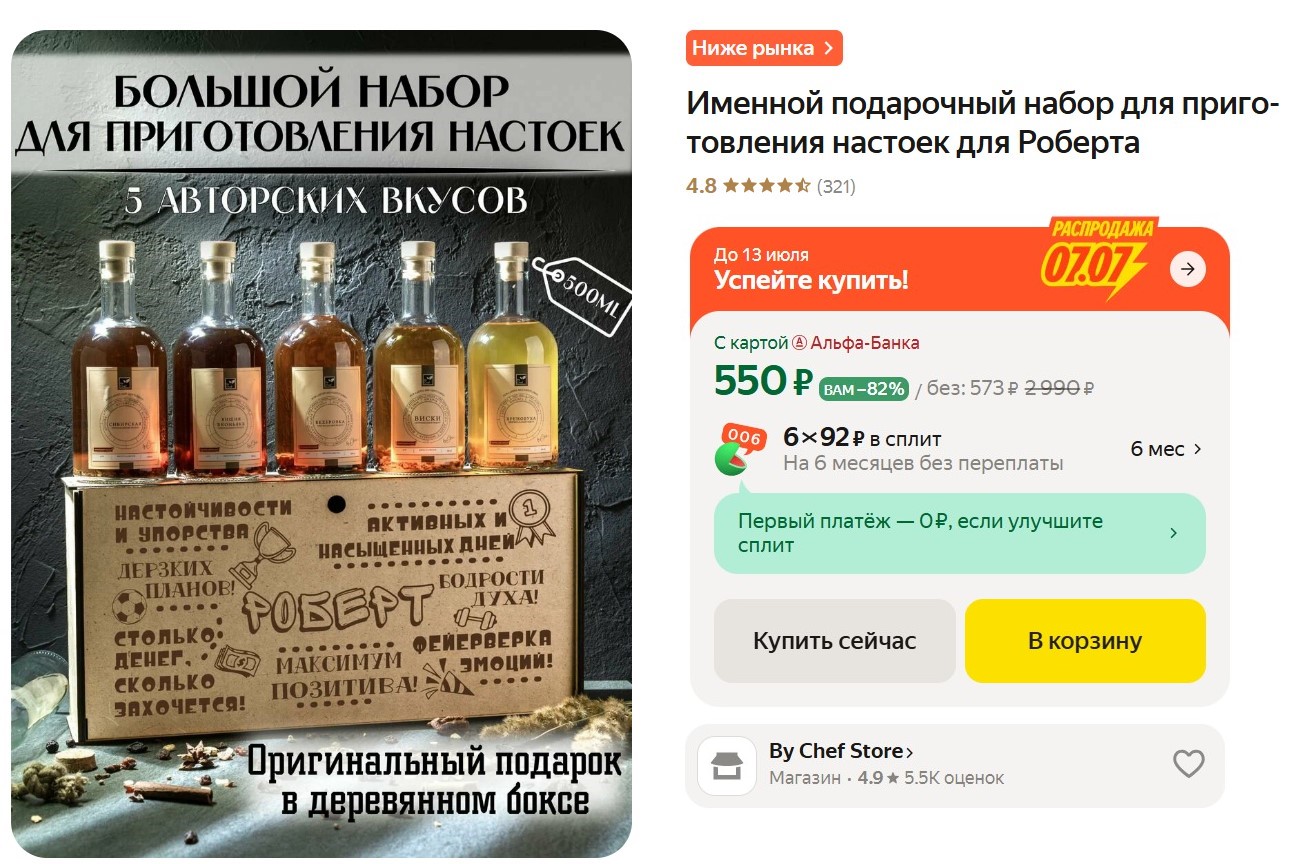Open the main product image
This screenshot has width=1302, height=864.
coord(322,443)
